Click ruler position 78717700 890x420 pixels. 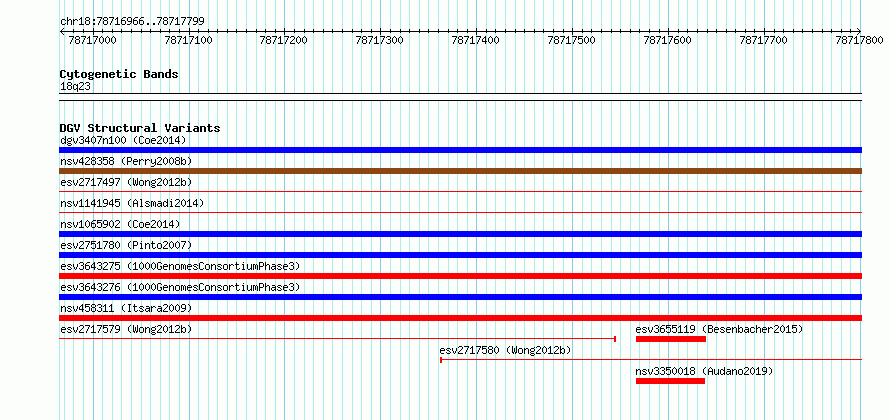764,40
